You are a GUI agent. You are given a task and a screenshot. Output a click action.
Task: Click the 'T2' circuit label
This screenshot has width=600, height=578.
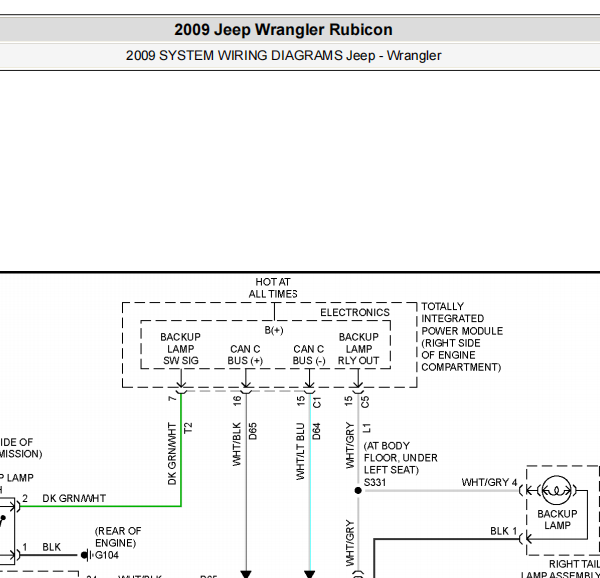coord(188,428)
